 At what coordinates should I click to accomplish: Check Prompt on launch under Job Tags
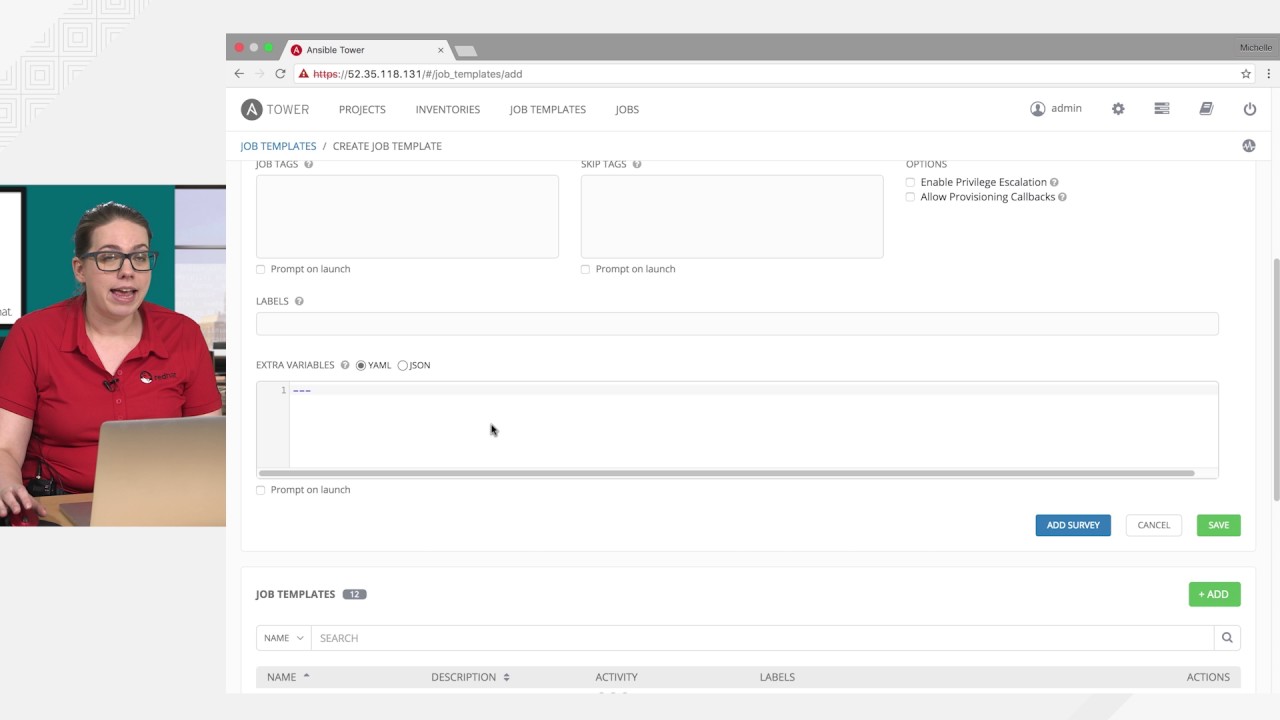pos(261,269)
